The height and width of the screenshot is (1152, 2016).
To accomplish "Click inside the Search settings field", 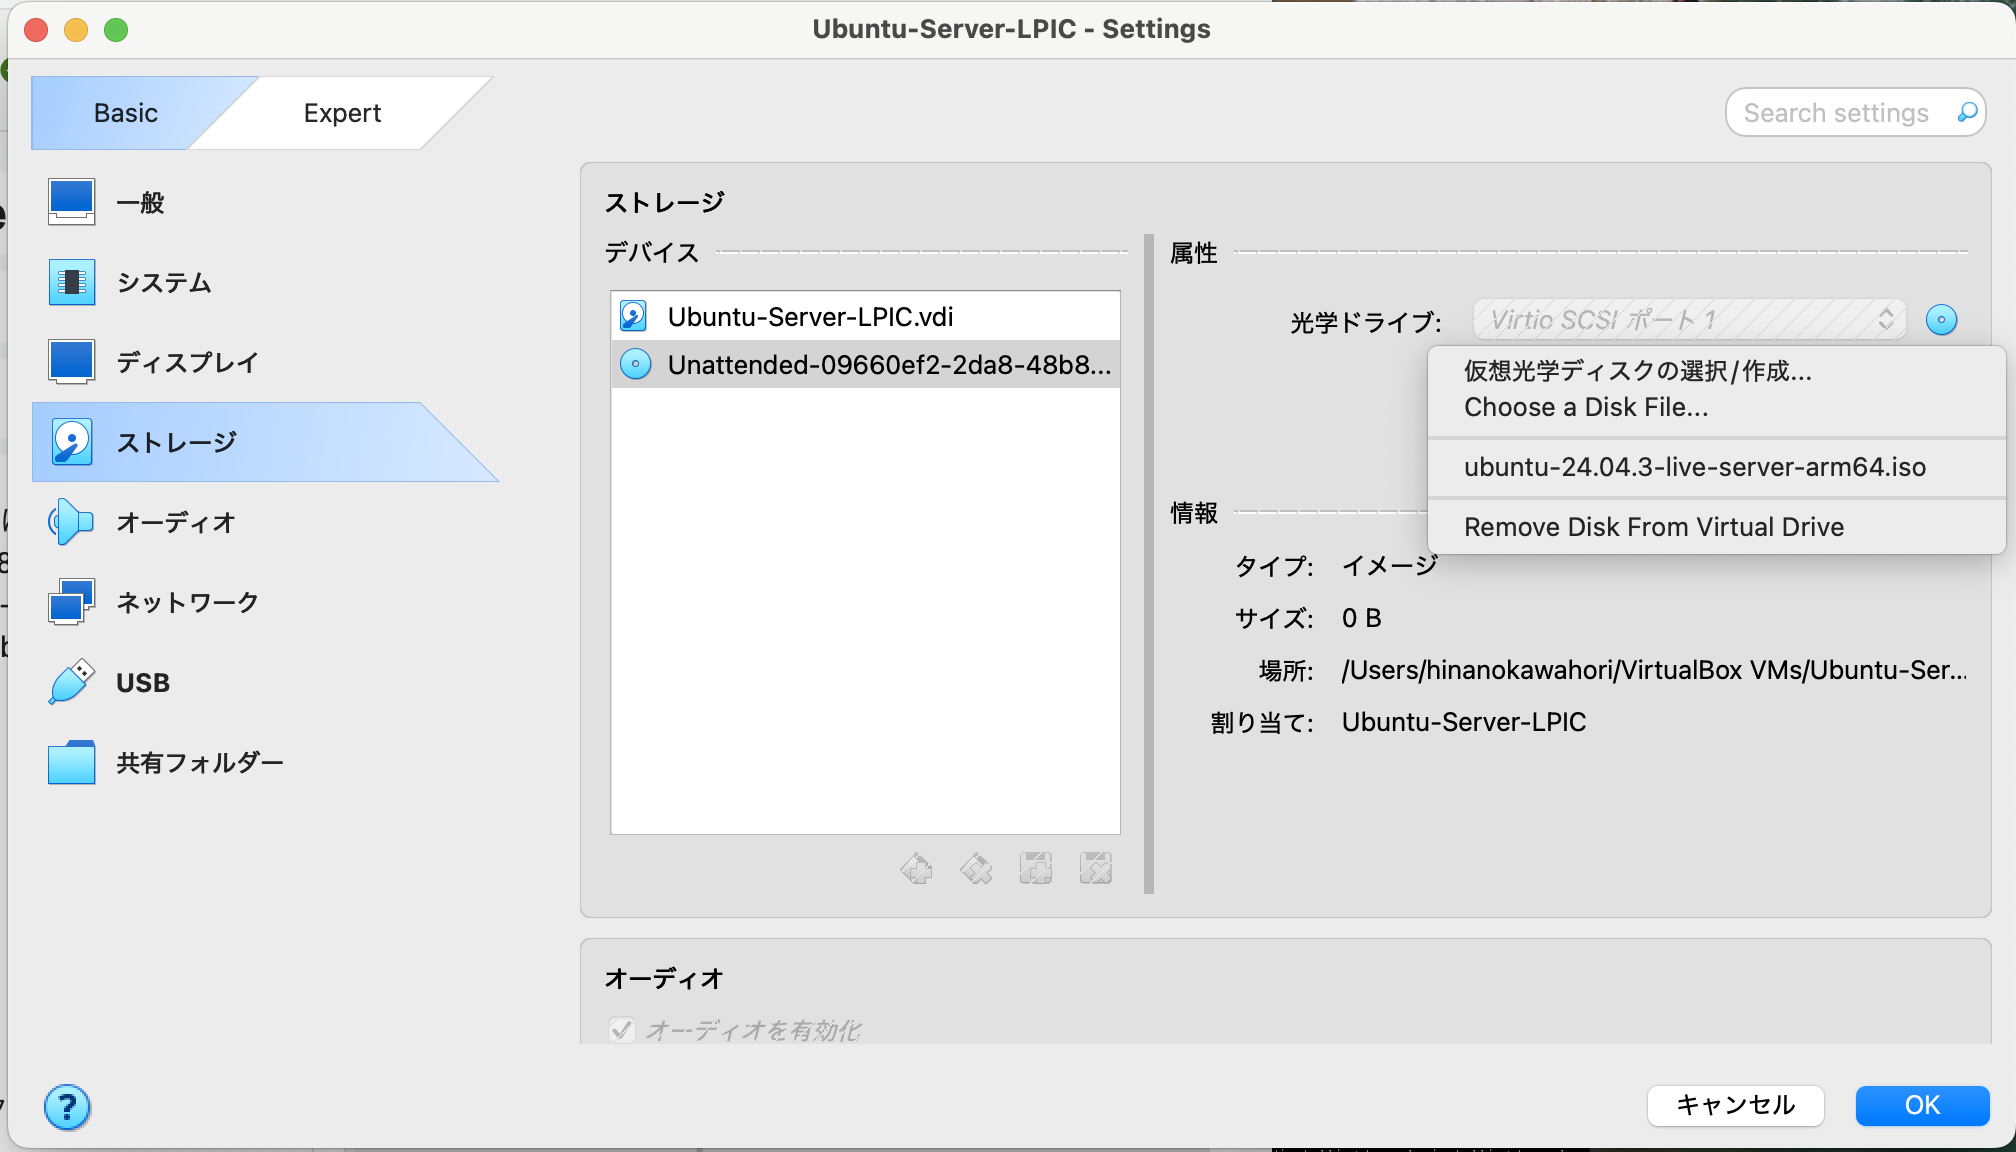I will tap(1846, 112).
